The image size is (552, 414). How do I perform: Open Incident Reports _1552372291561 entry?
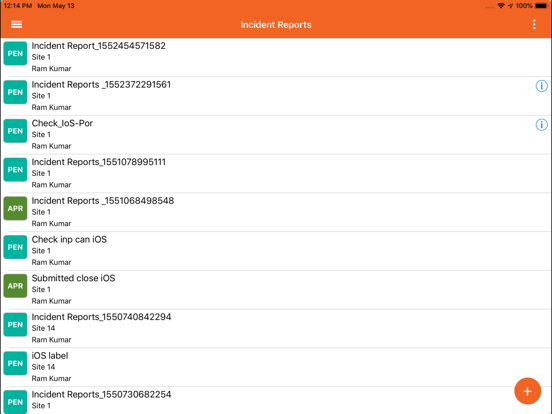coord(276,96)
